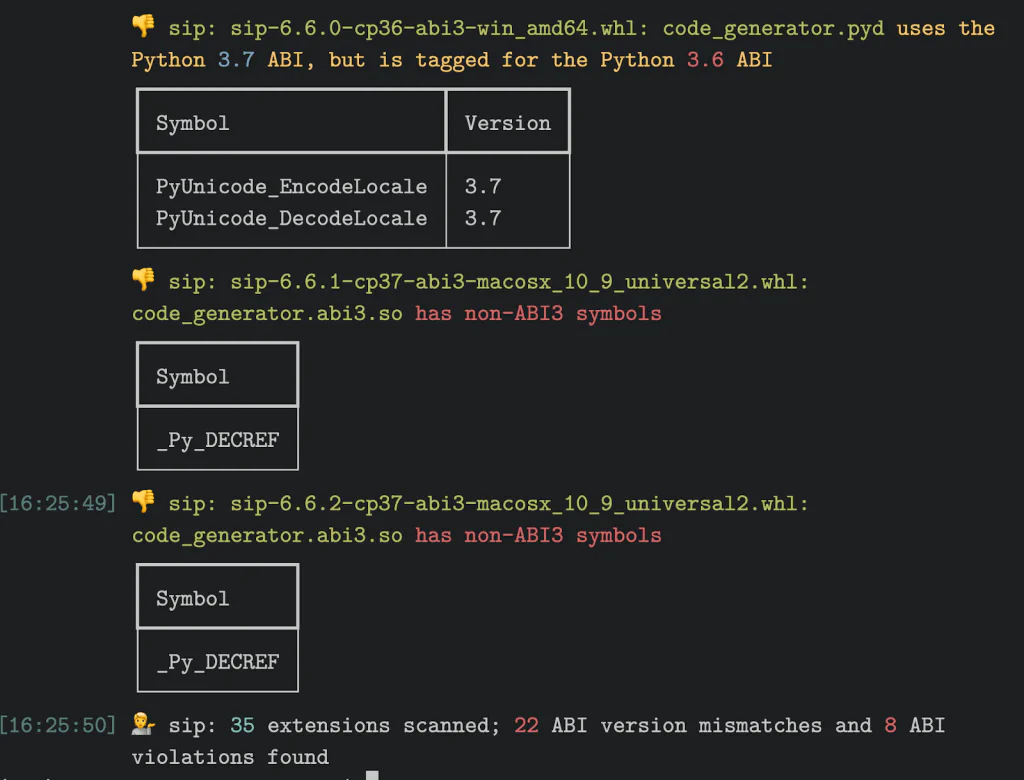Click the shrugging person emoji in summary line

pos(143,724)
